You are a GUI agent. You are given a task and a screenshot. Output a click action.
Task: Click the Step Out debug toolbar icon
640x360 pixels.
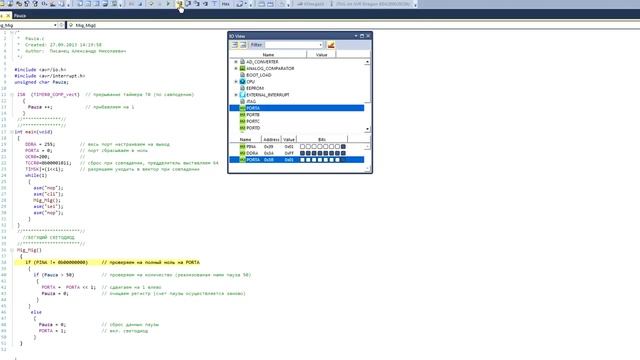(x=196, y=4)
